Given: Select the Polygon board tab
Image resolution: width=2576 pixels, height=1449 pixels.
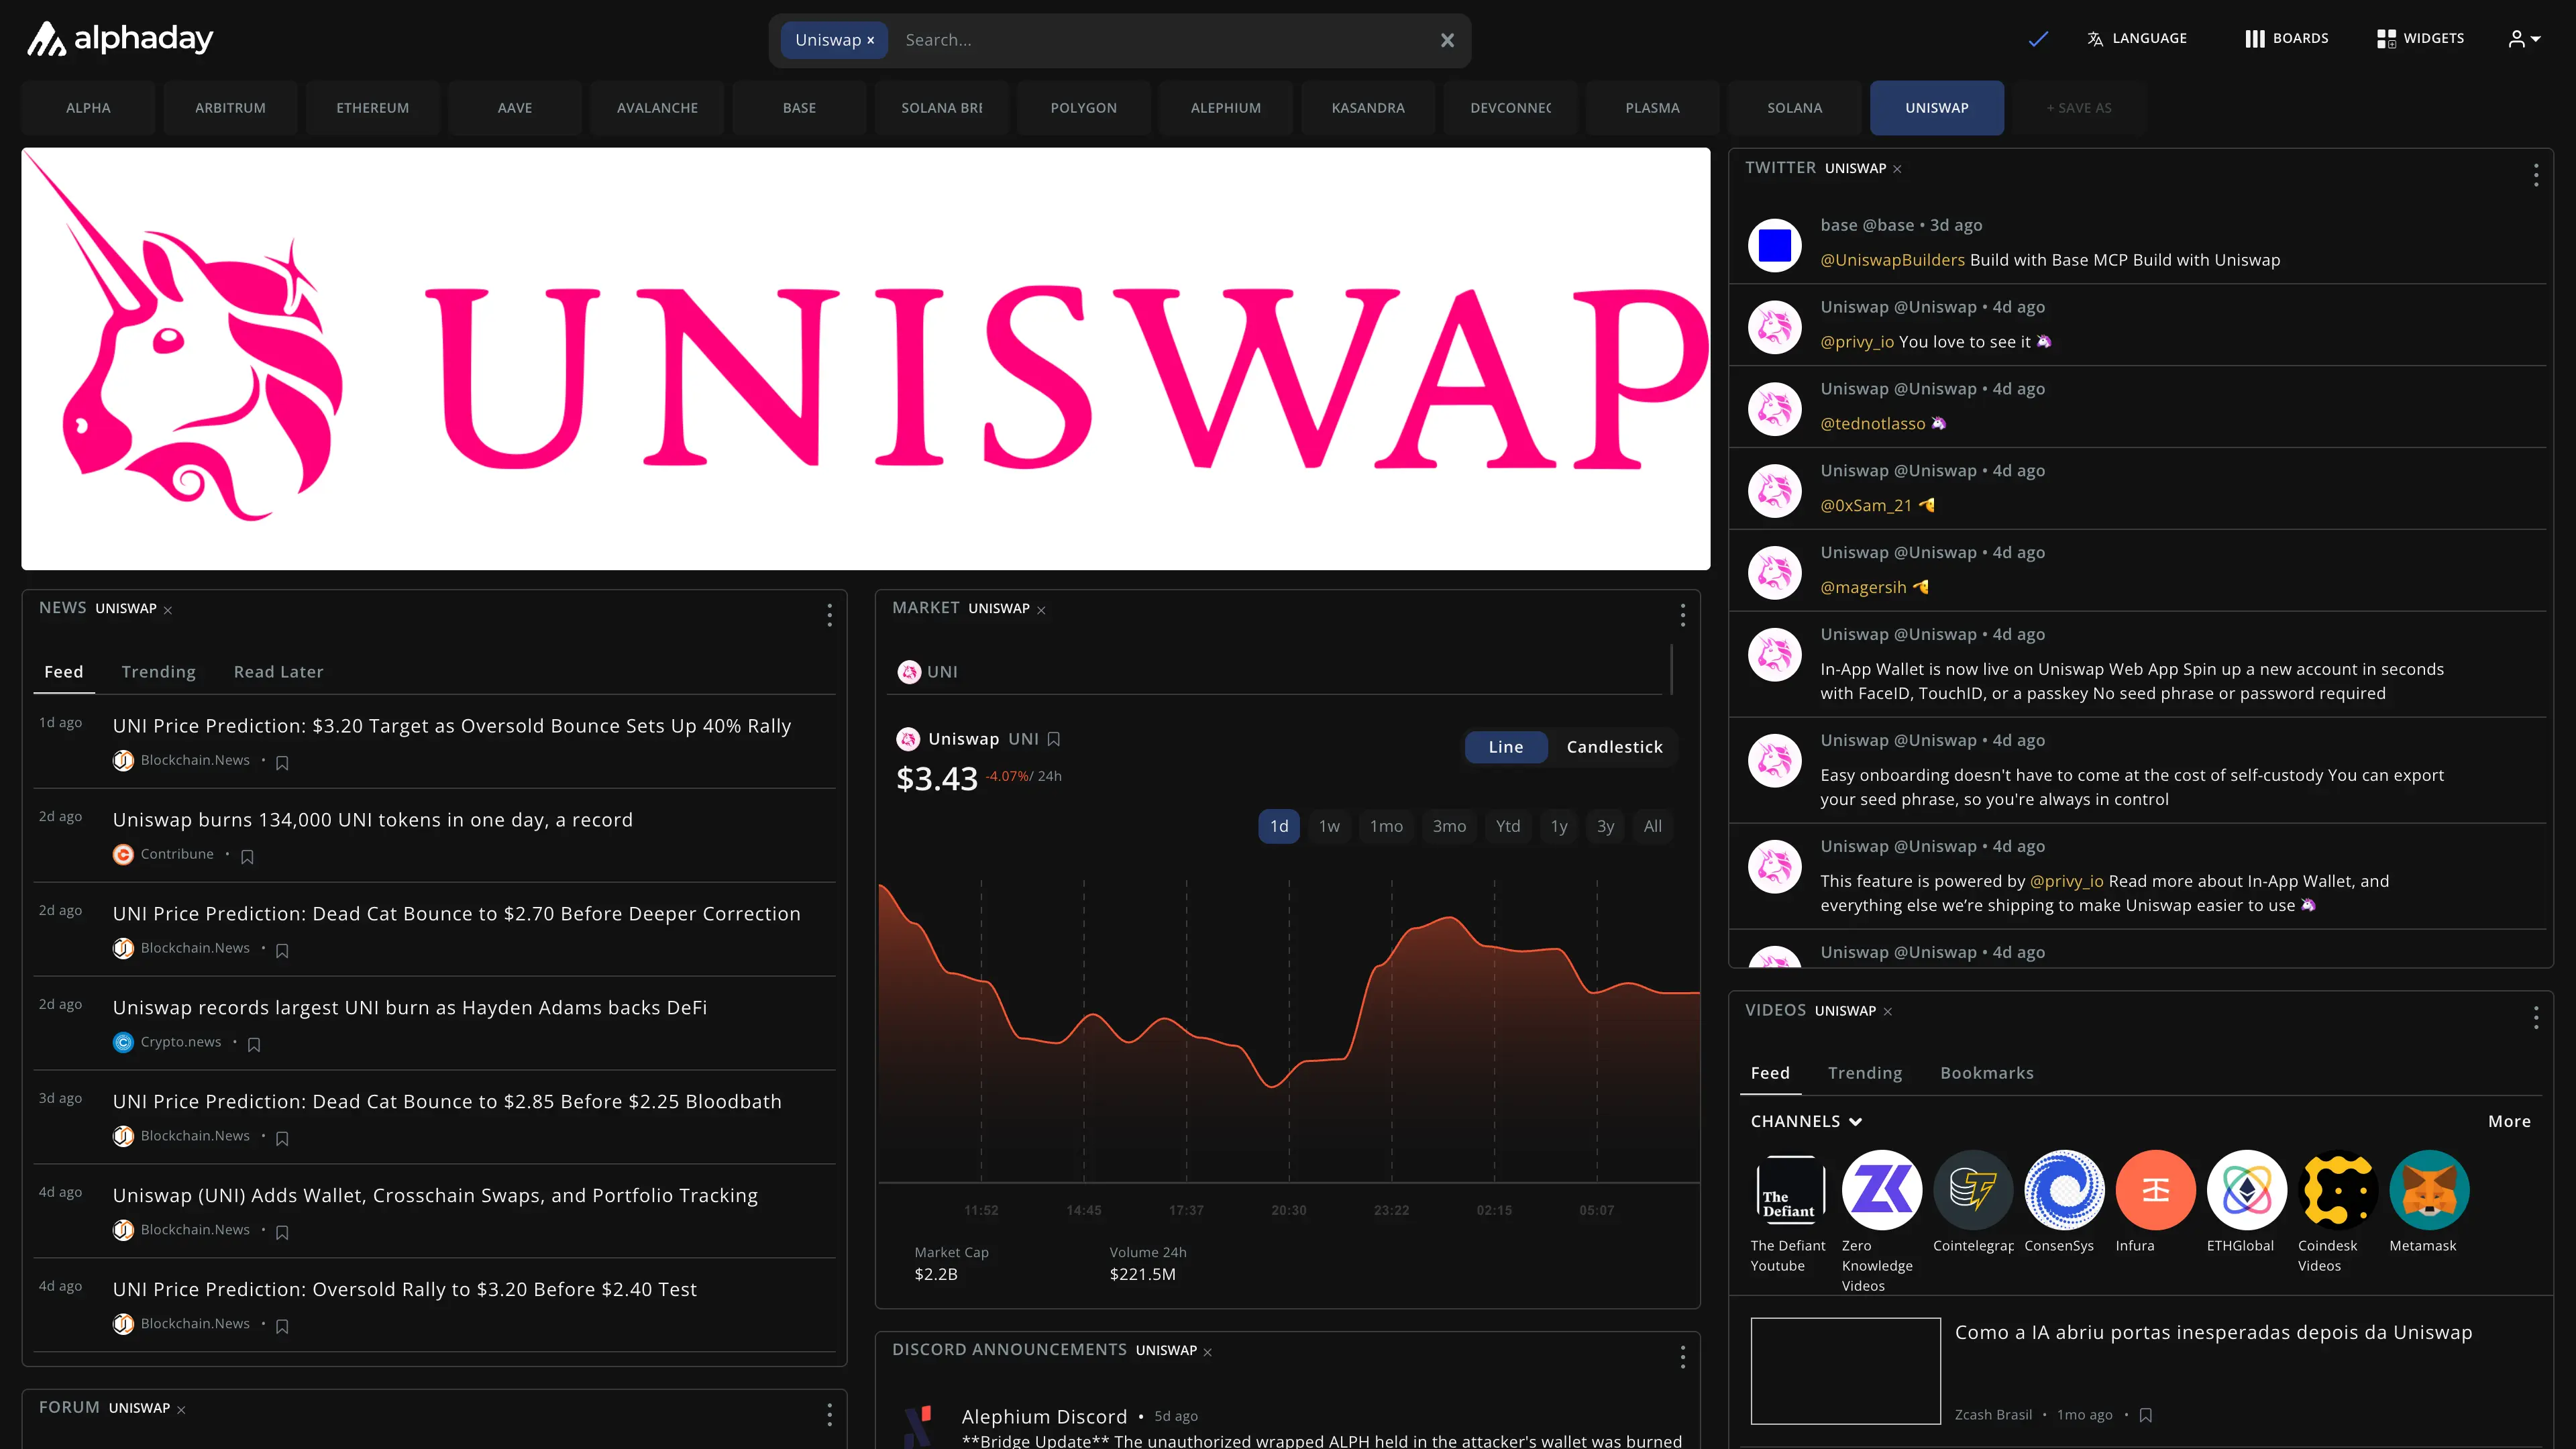Looking at the screenshot, I should pos(1083,108).
